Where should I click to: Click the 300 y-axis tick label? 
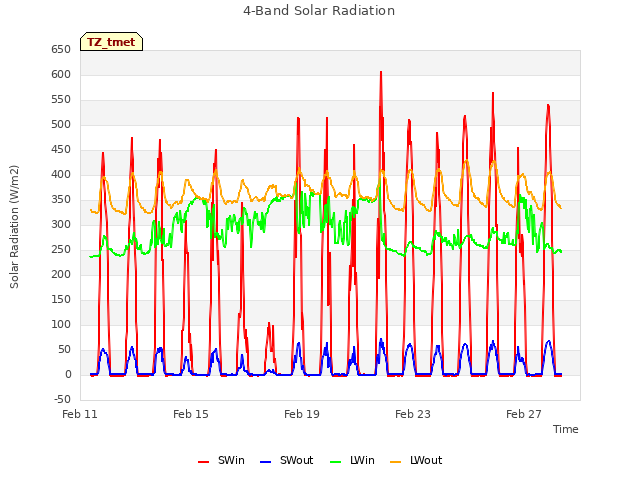pyautogui.click(x=61, y=224)
